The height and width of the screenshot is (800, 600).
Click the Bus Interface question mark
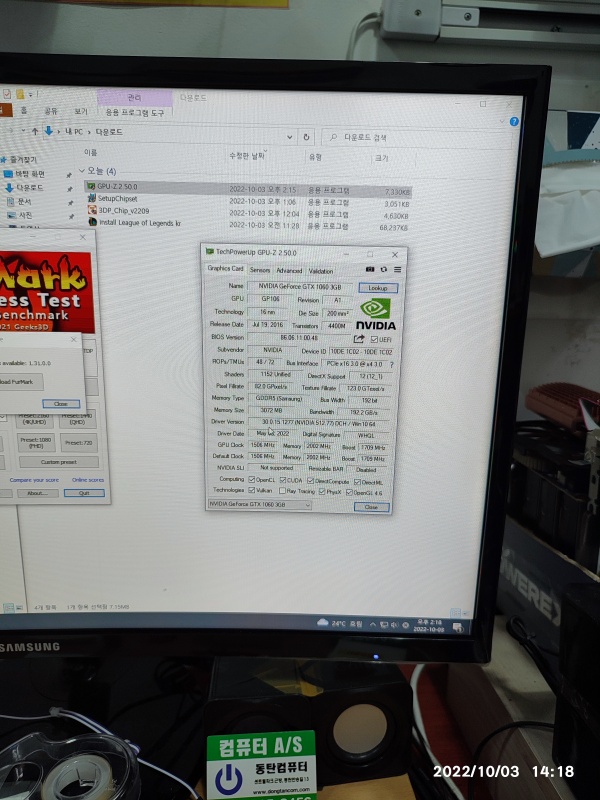pos(391,365)
